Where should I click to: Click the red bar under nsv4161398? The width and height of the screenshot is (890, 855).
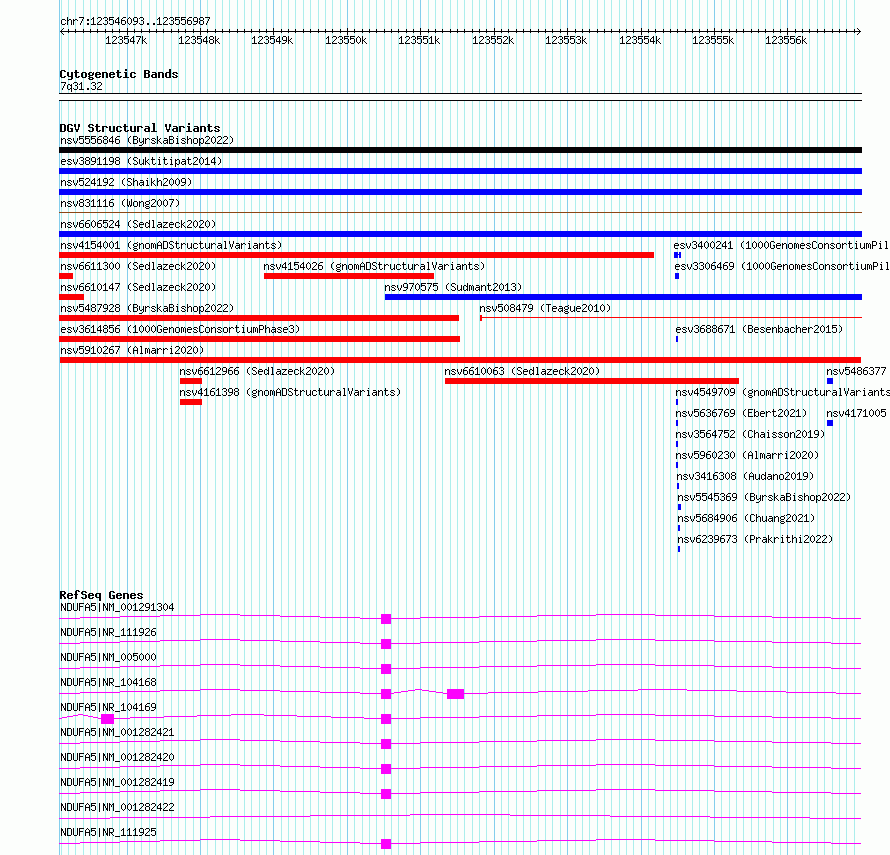pyautogui.click(x=191, y=402)
